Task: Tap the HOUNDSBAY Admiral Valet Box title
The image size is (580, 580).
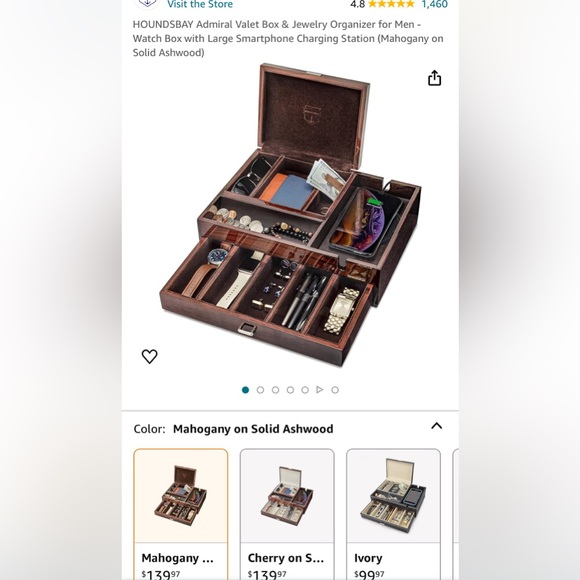Action: coord(288,38)
